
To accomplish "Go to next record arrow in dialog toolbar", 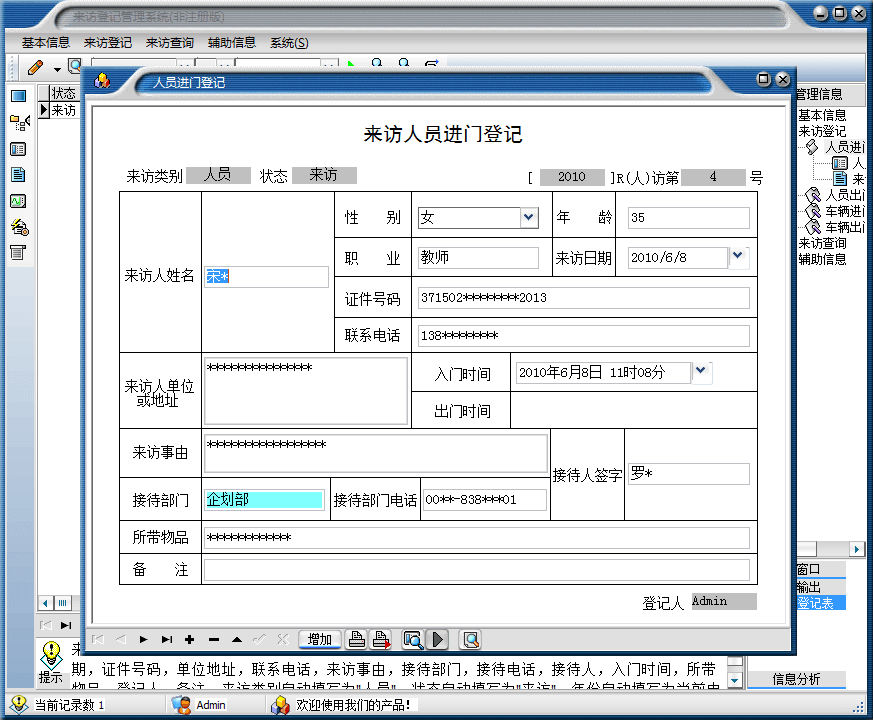I will pos(144,639).
